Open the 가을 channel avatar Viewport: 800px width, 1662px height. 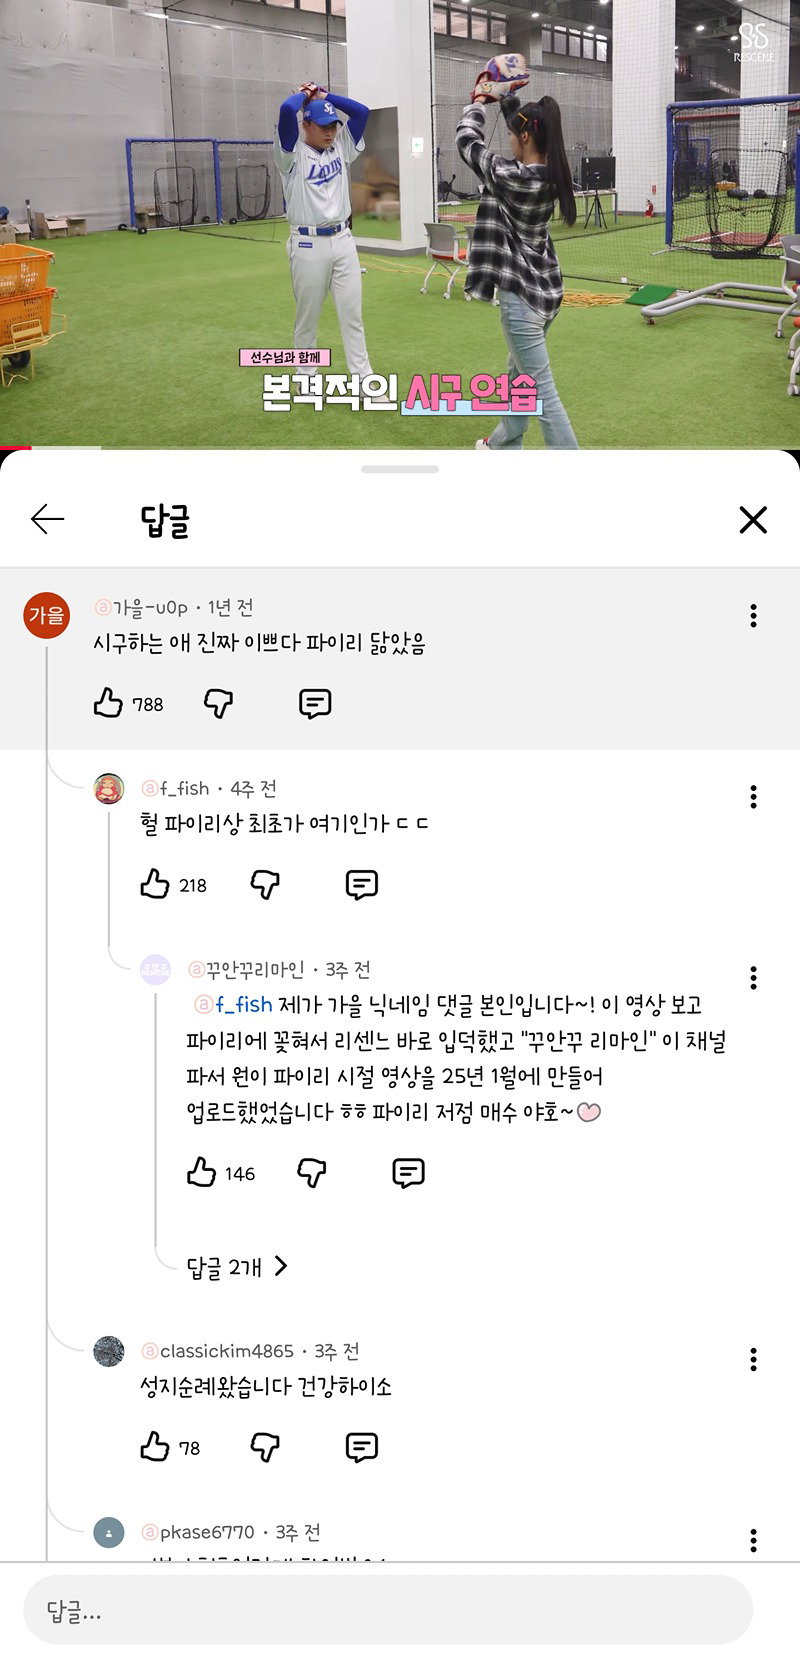[47, 615]
